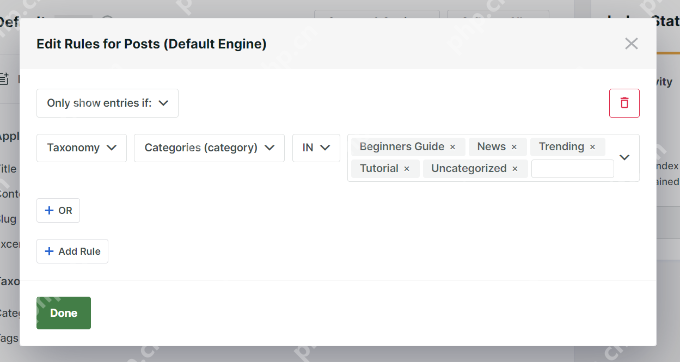The height and width of the screenshot is (362, 680).
Task: Delete the rule group with trash icon
Action: click(624, 103)
